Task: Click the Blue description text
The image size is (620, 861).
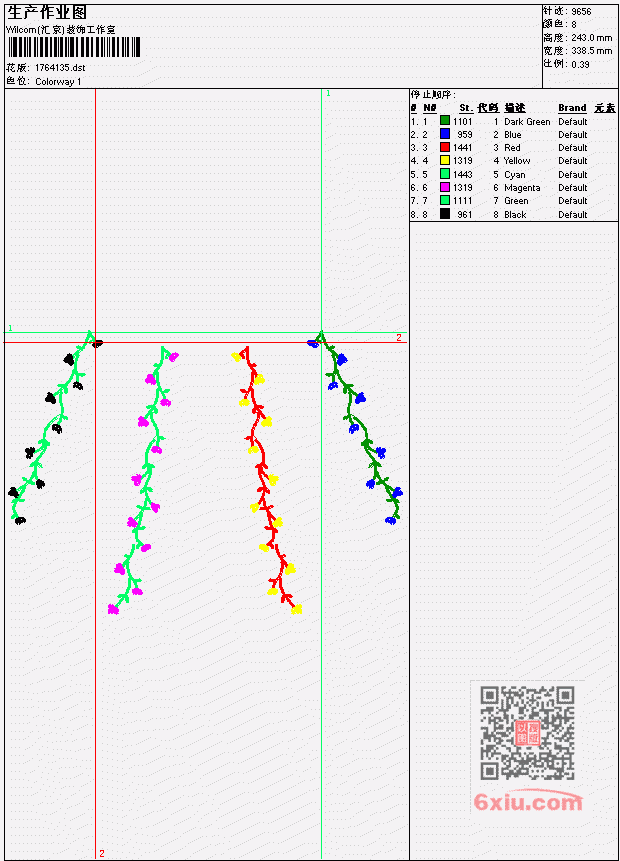Action: [x=513, y=135]
